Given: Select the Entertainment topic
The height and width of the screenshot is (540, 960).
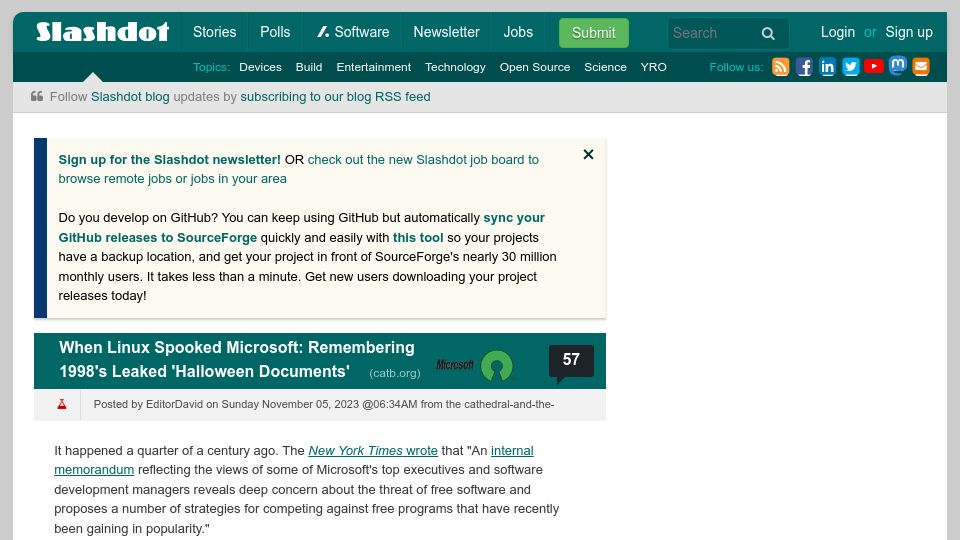Looking at the screenshot, I should click(x=373, y=67).
